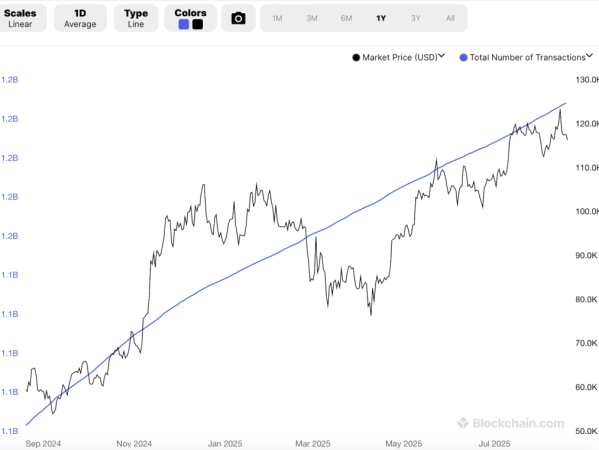Open the Scales Linear selector
599x450 pixels.
pos(20,18)
